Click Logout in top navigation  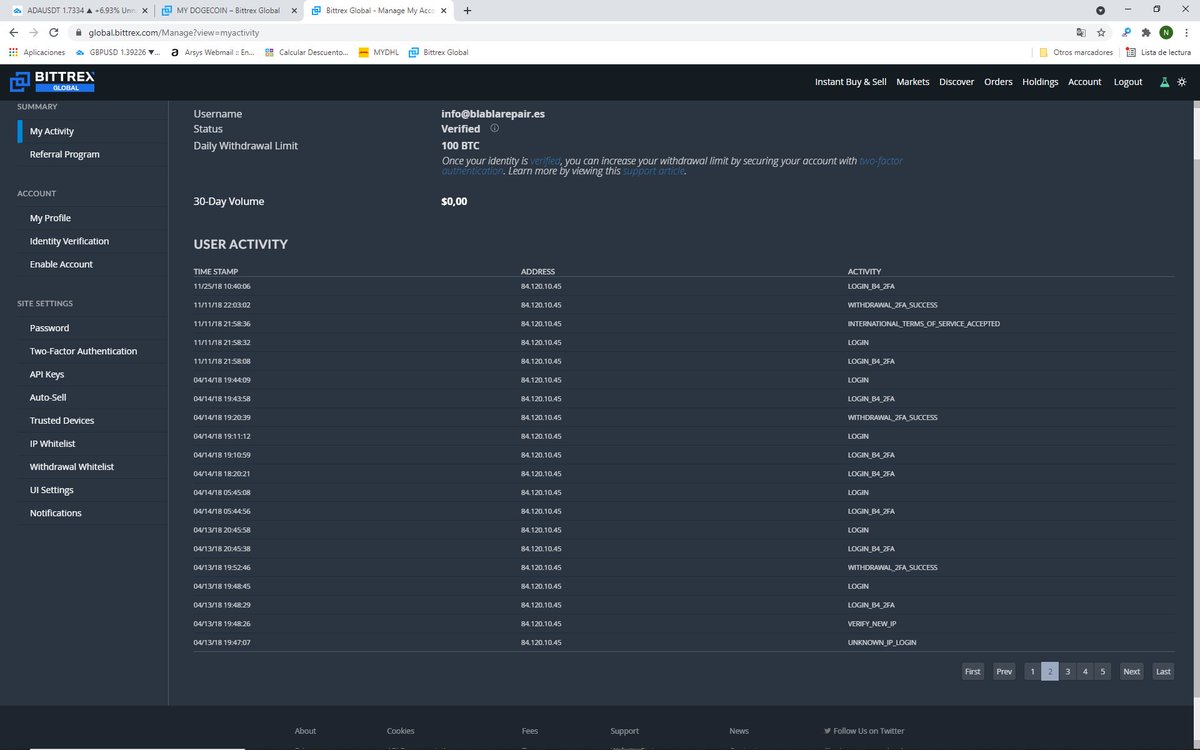[x=1128, y=82]
